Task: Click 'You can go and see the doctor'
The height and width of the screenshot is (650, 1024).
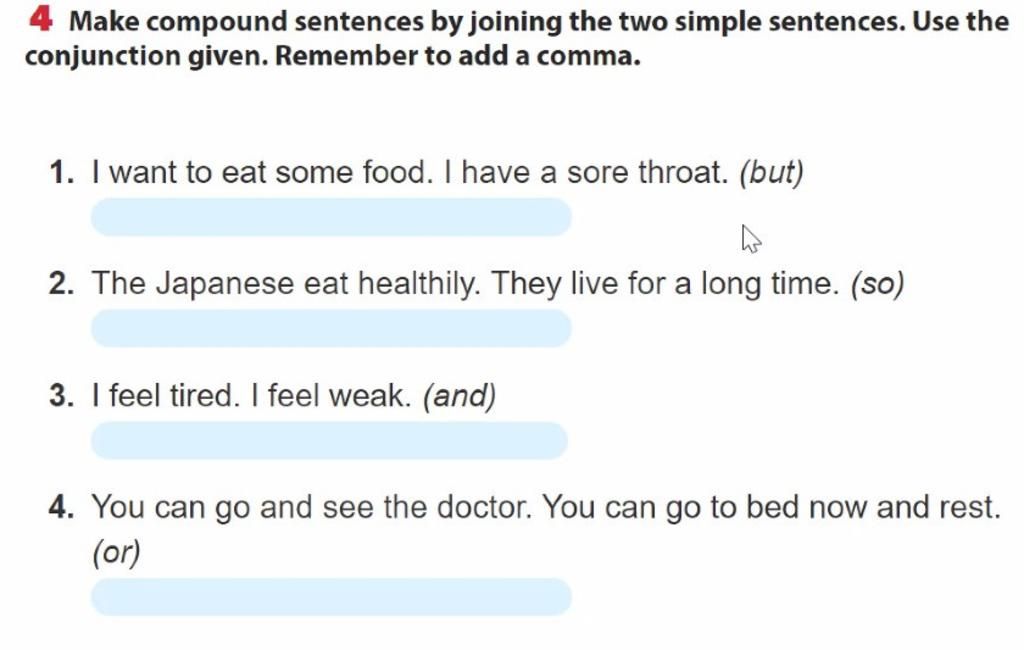Action: tap(312, 508)
